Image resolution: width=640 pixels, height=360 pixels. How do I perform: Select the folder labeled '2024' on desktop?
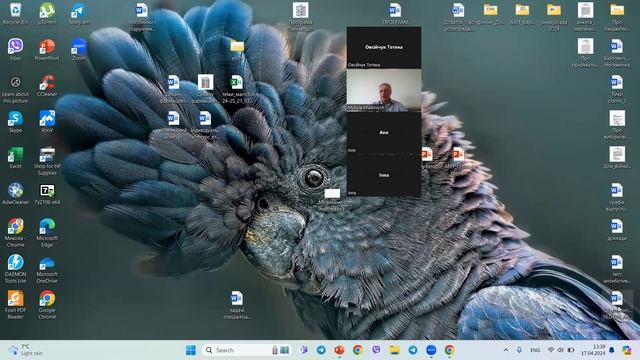(554, 16)
